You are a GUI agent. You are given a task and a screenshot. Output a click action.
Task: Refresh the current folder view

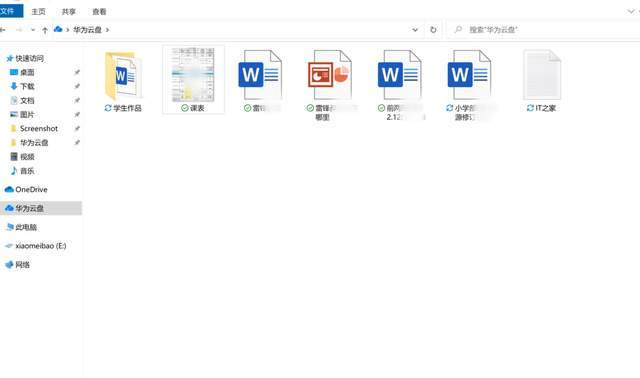(x=433, y=30)
